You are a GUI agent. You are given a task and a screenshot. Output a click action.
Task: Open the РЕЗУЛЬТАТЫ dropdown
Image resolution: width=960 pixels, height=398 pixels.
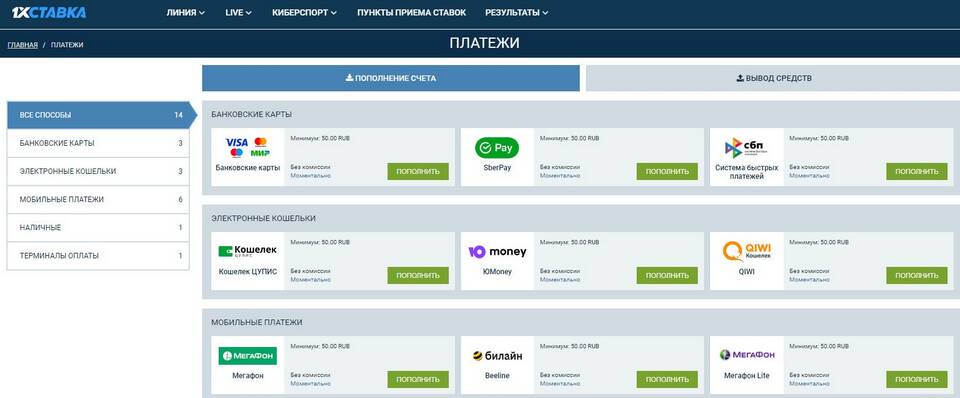[x=516, y=12]
